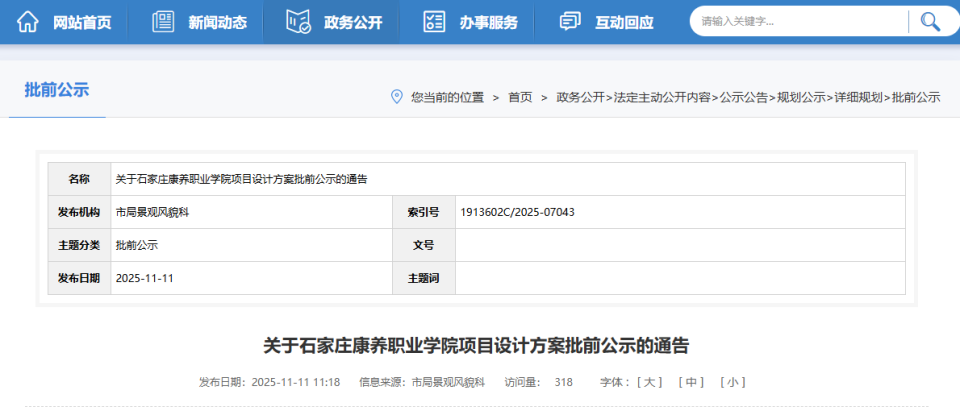This screenshot has width=960, height=407.
Task: Click the chat bubble icon beside 互动回应
Action: (570, 22)
